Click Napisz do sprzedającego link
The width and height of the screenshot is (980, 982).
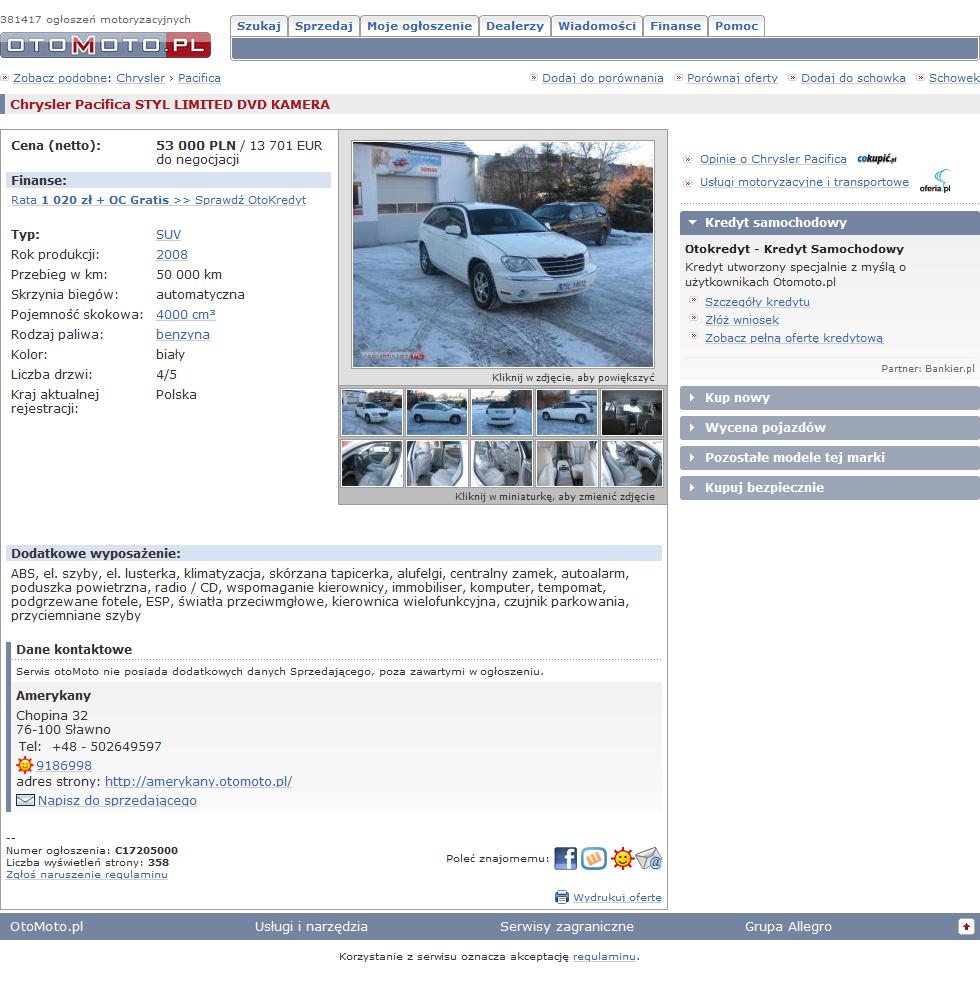point(117,800)
